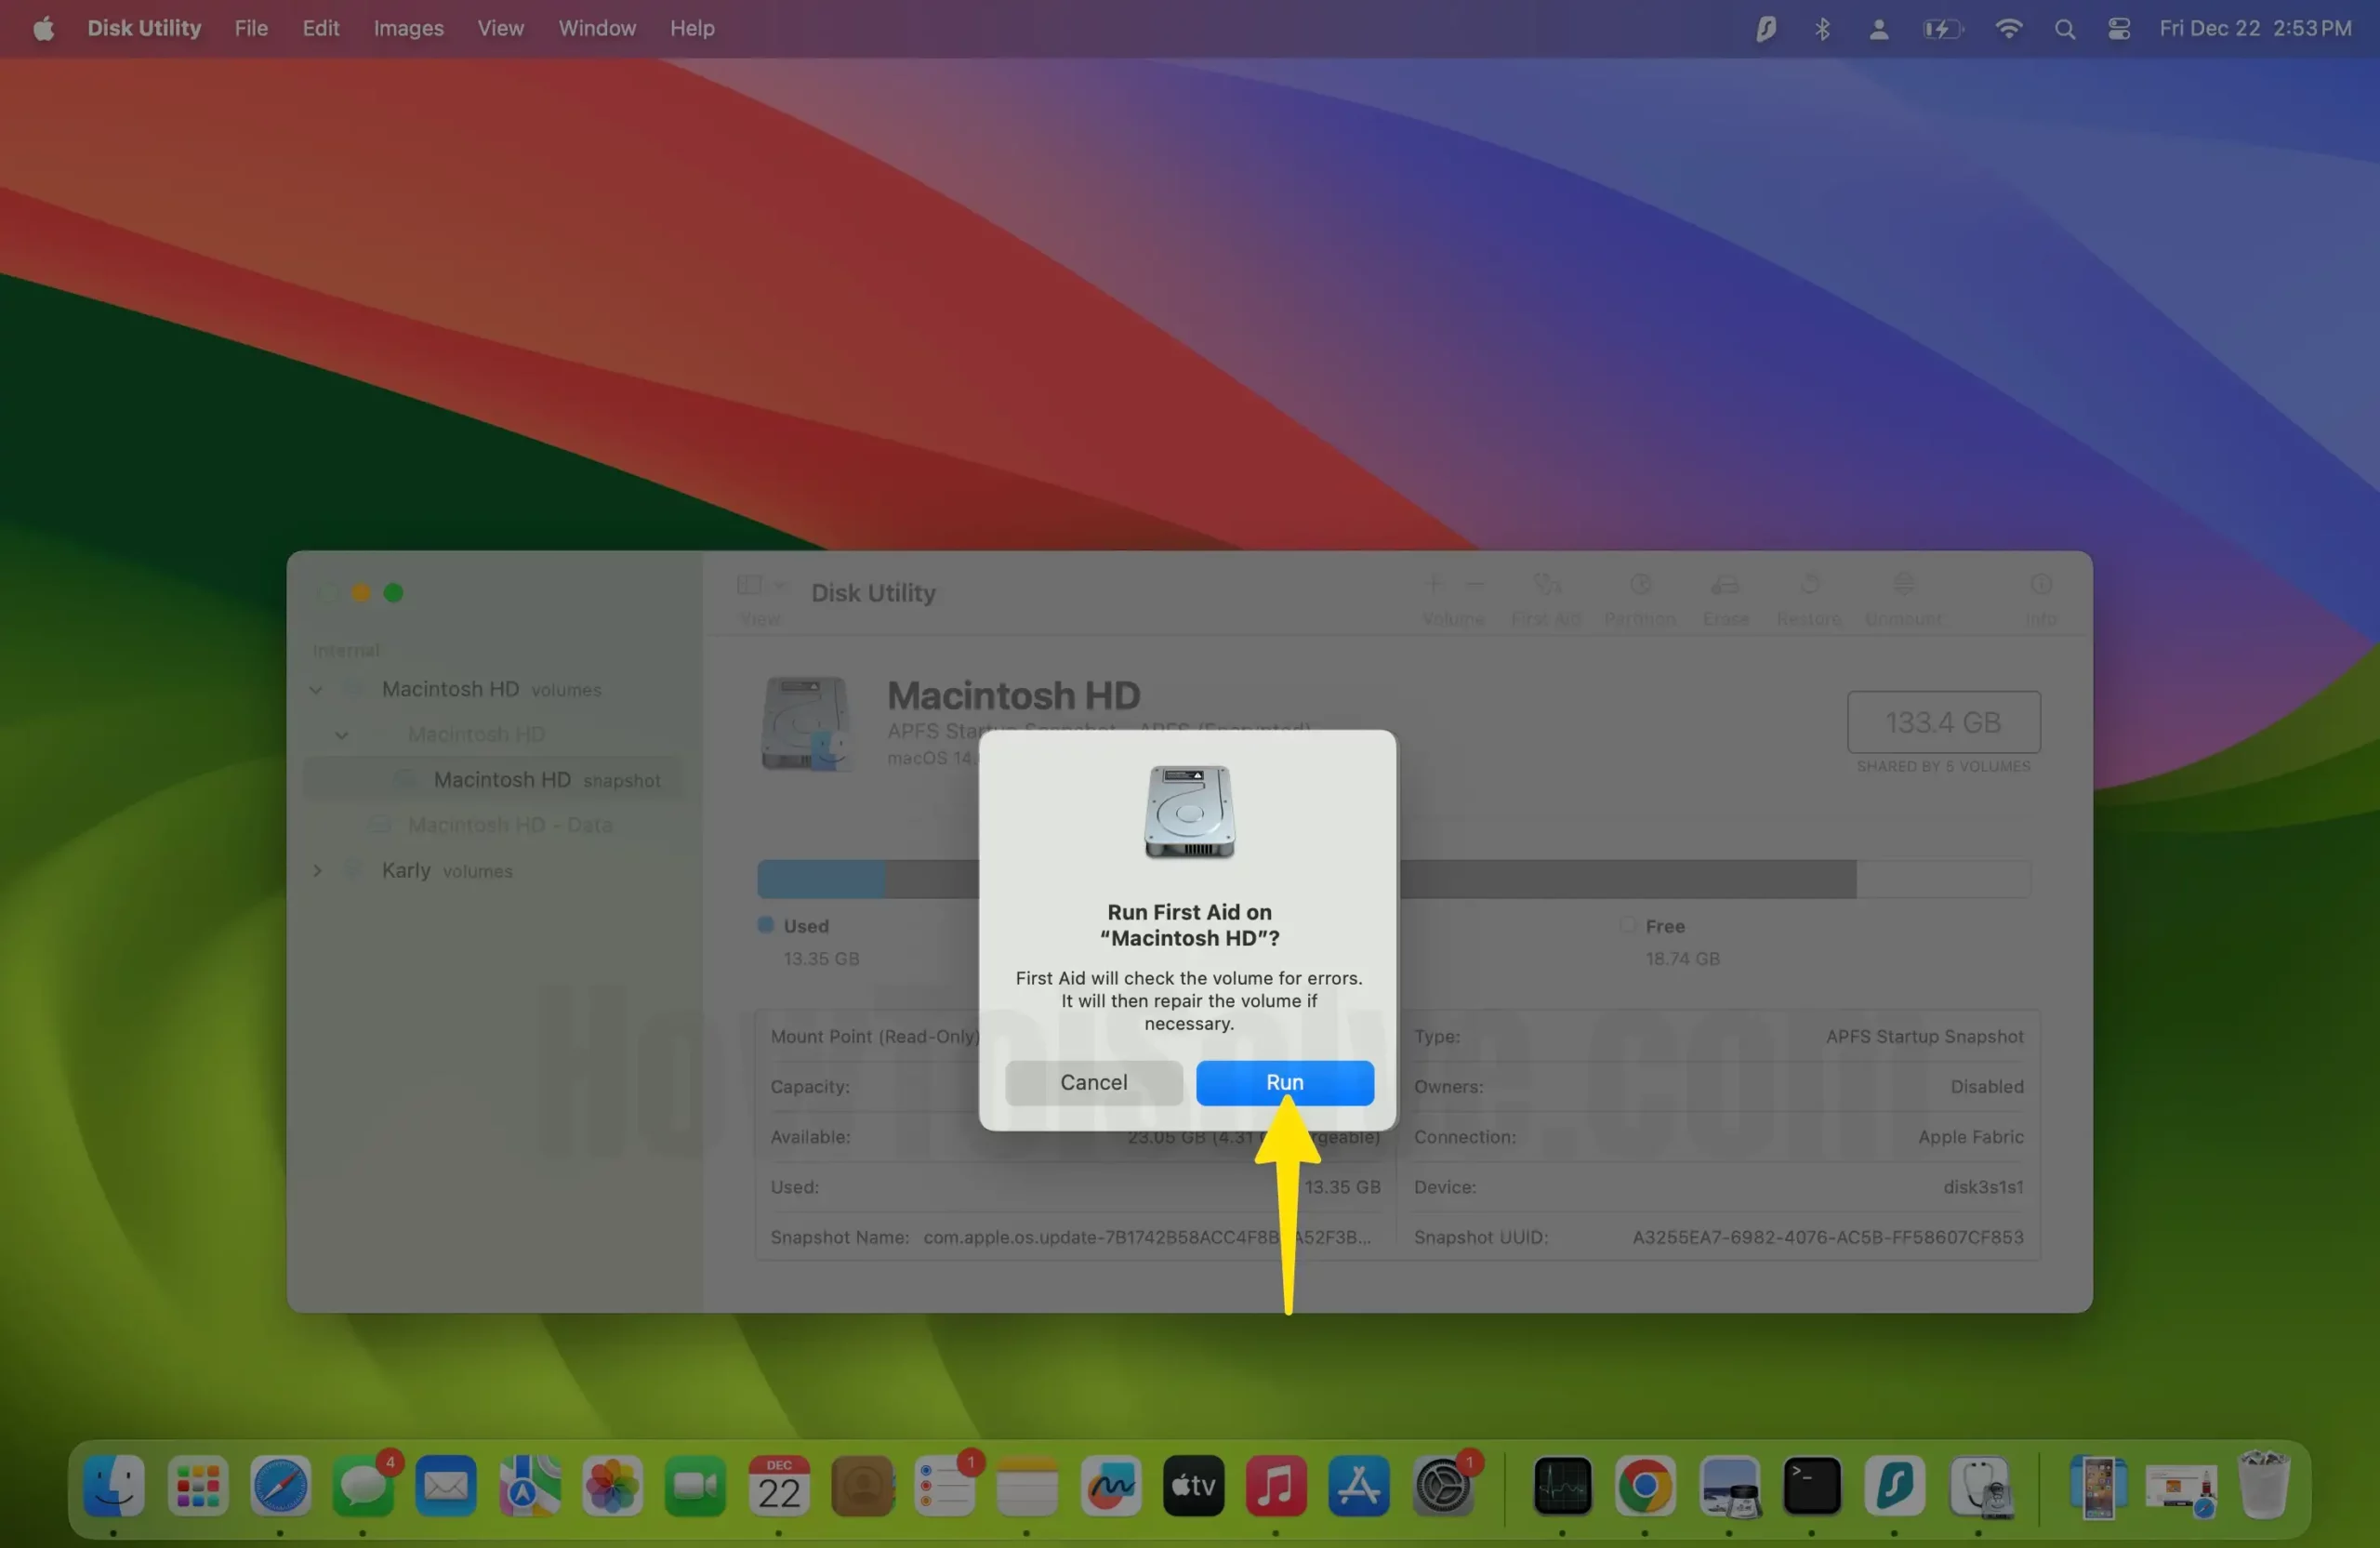The height and width of the screenshot is (1548, 2380).
Task: Click the First Aid toolbar icon
Action: pos(1546,584)
